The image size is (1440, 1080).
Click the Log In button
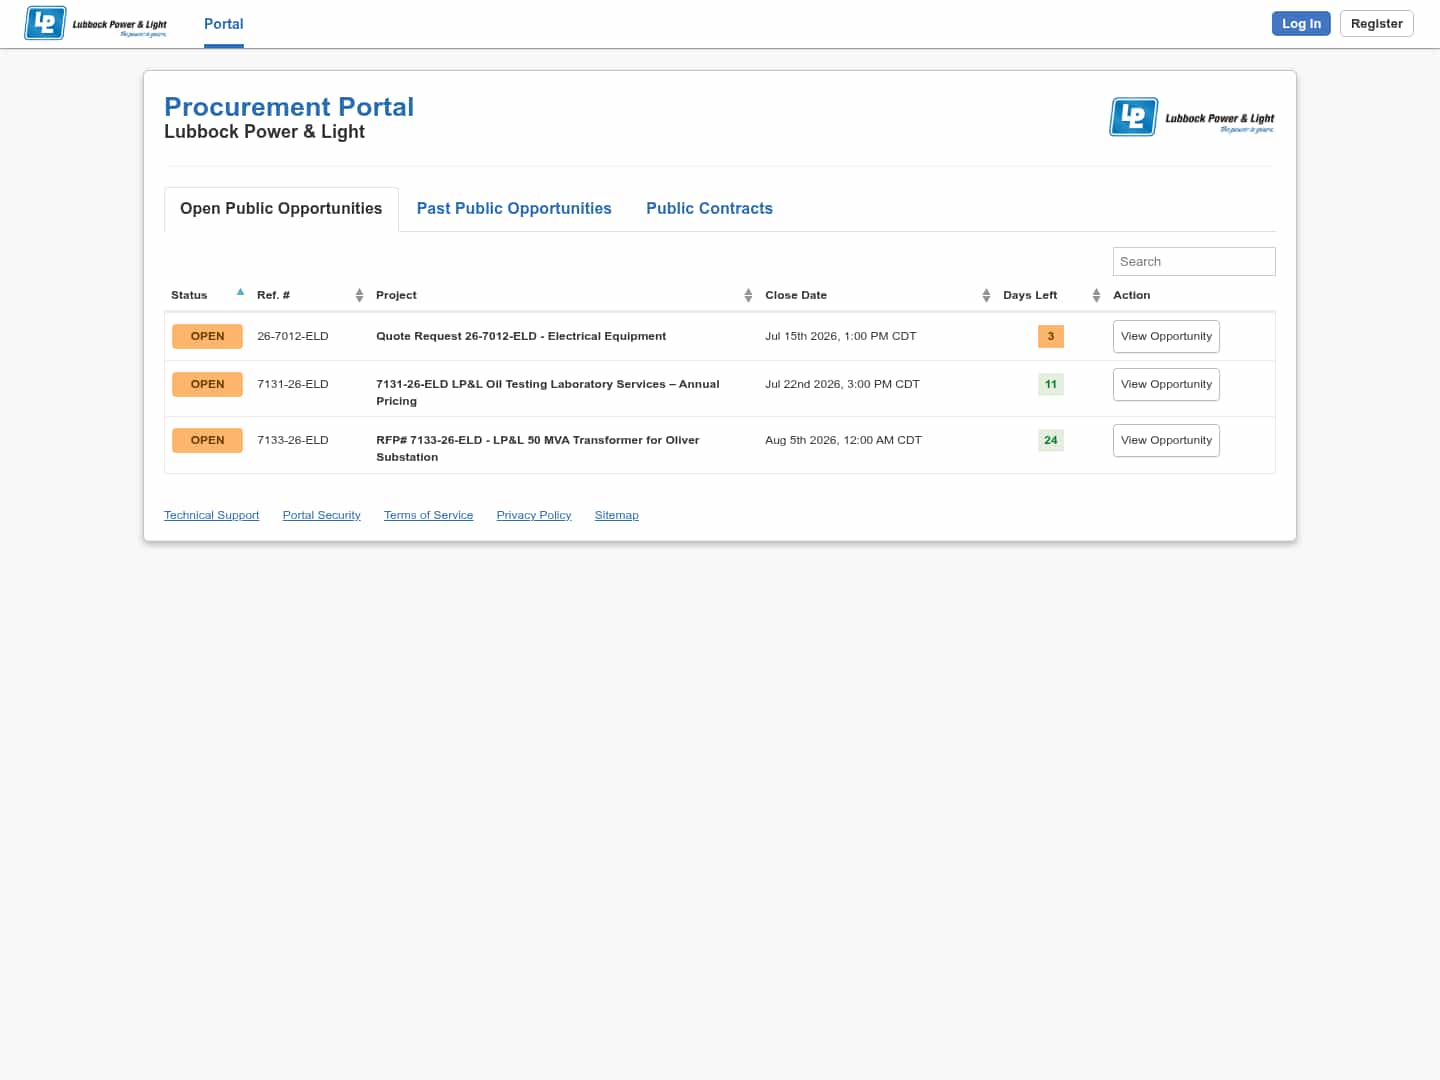1301,23
